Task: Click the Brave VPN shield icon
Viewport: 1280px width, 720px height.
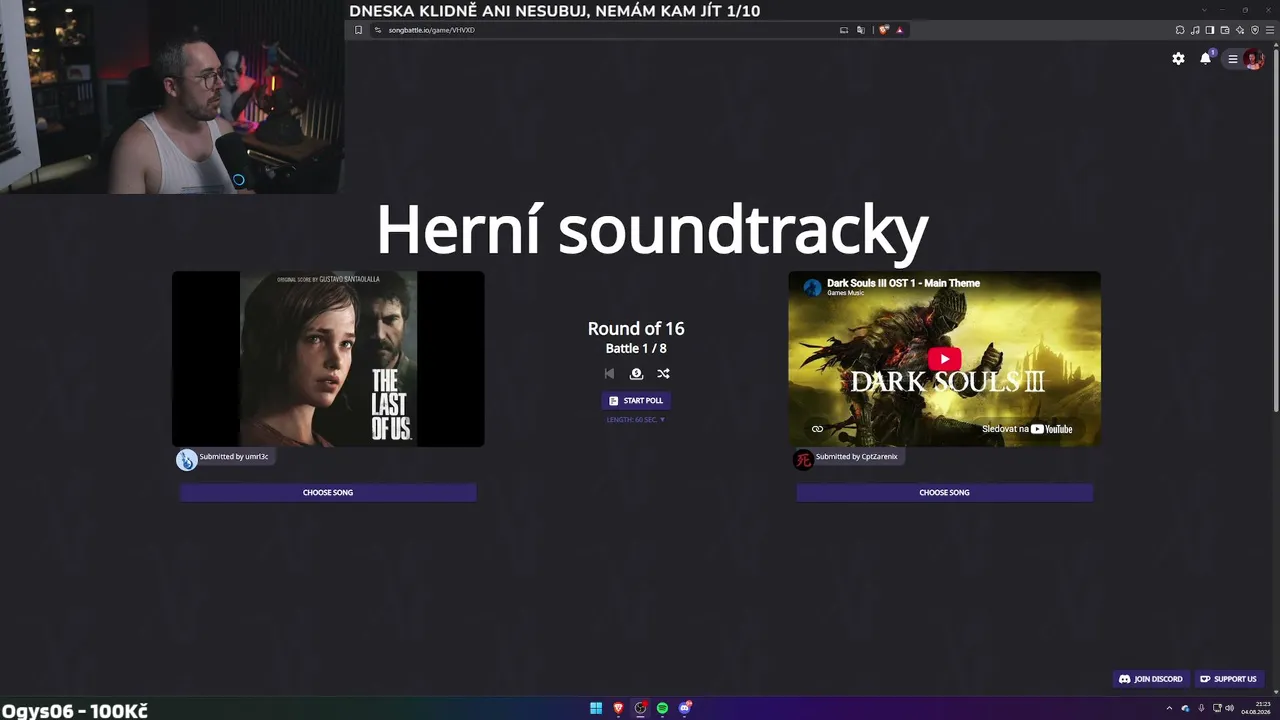Action: [x=1255, y=30]
